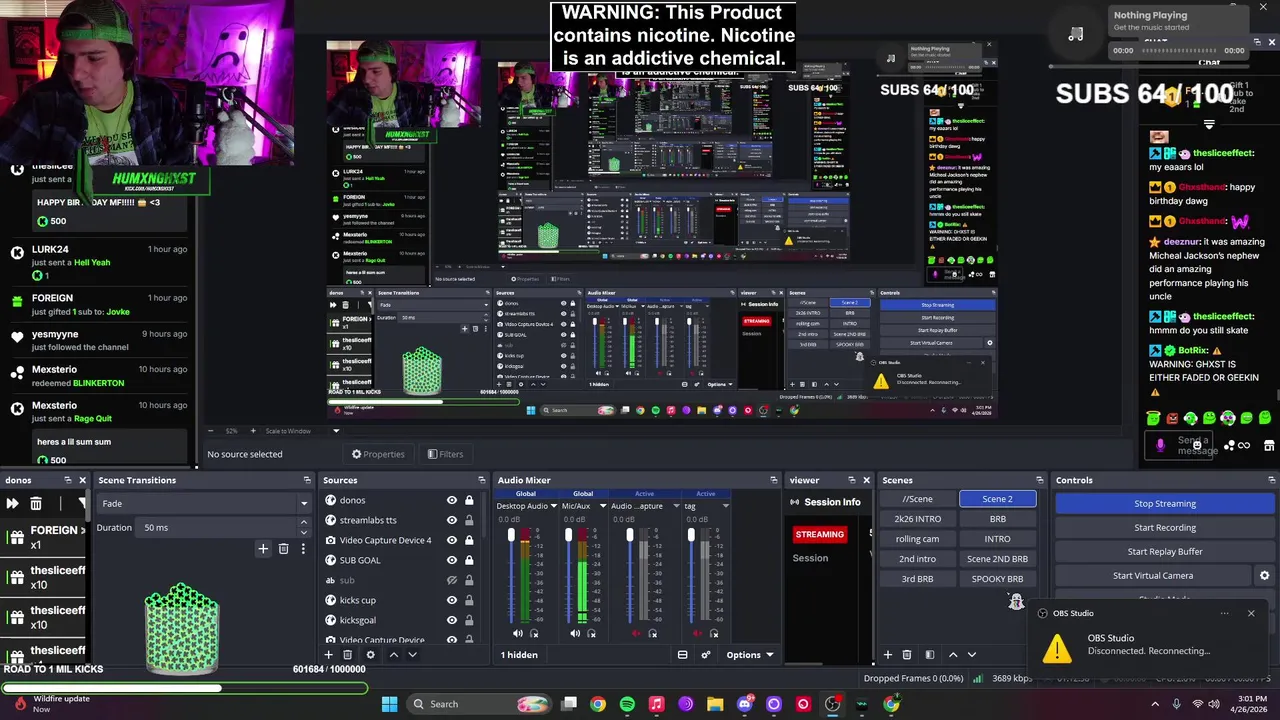Switch to 2k26 INTRO scene
This screenshot has width=1280, height=720.
917,519
